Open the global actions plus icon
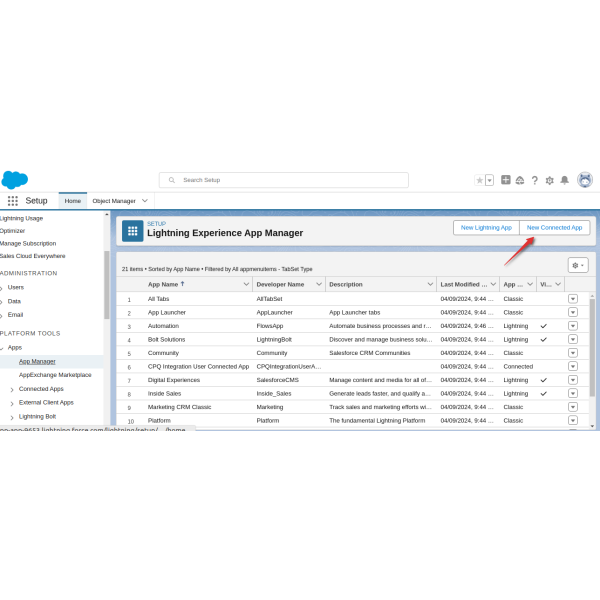Screen dimensions: 600x600 tap(506, 180)
